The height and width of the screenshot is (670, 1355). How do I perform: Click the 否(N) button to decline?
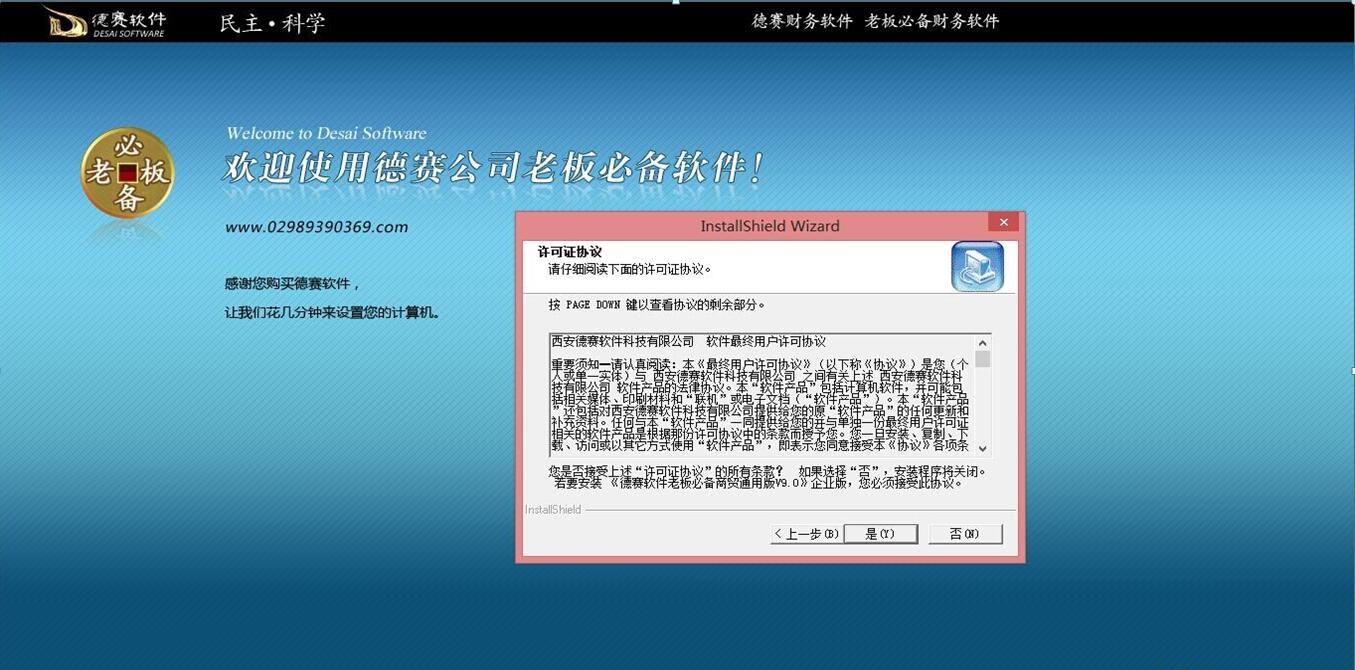click(x=965, y=534)
